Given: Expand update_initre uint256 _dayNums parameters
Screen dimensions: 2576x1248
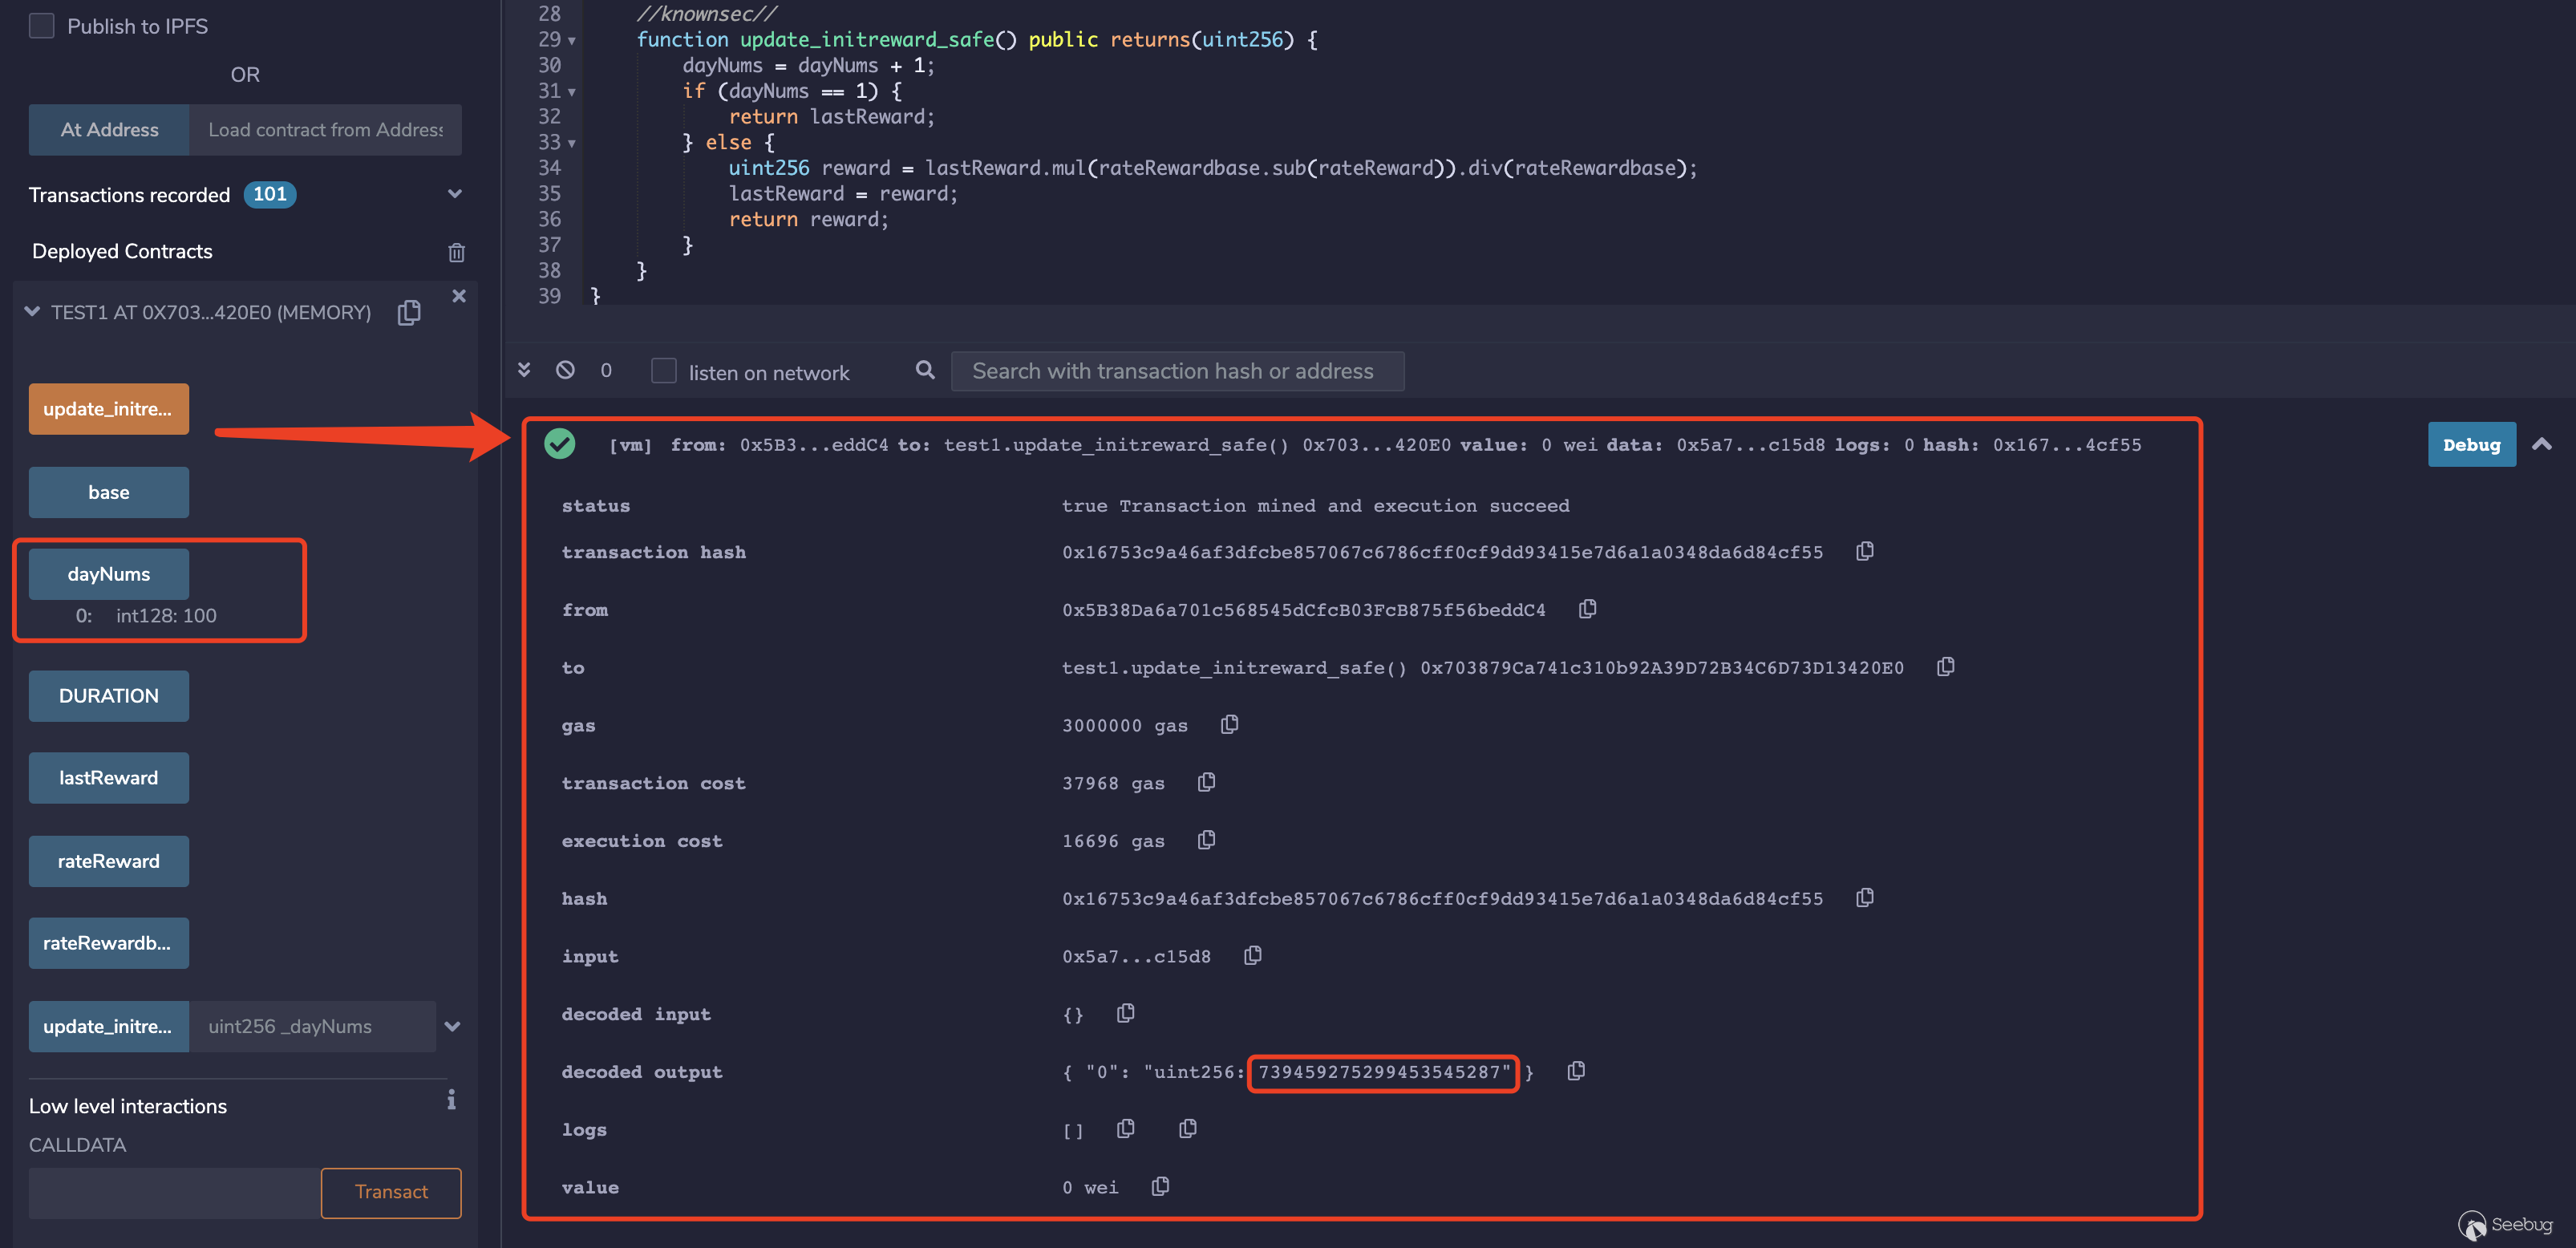Looking at the screenshot, I should click(x=452, y=1027).
